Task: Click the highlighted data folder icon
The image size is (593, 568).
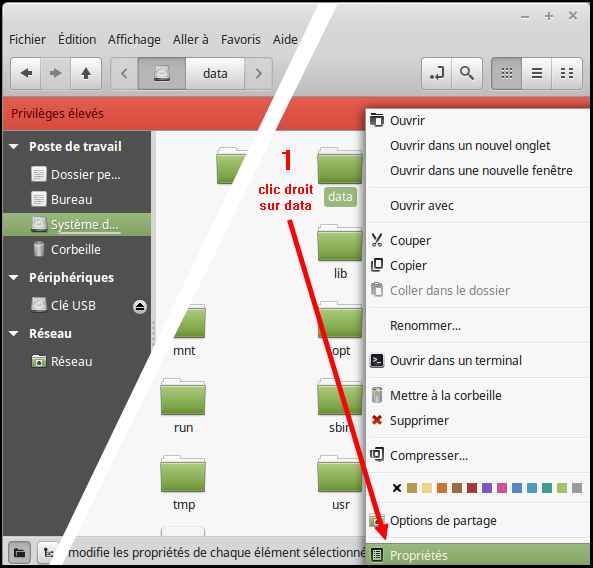Action: pyautogui.click(x=340, y=166)
